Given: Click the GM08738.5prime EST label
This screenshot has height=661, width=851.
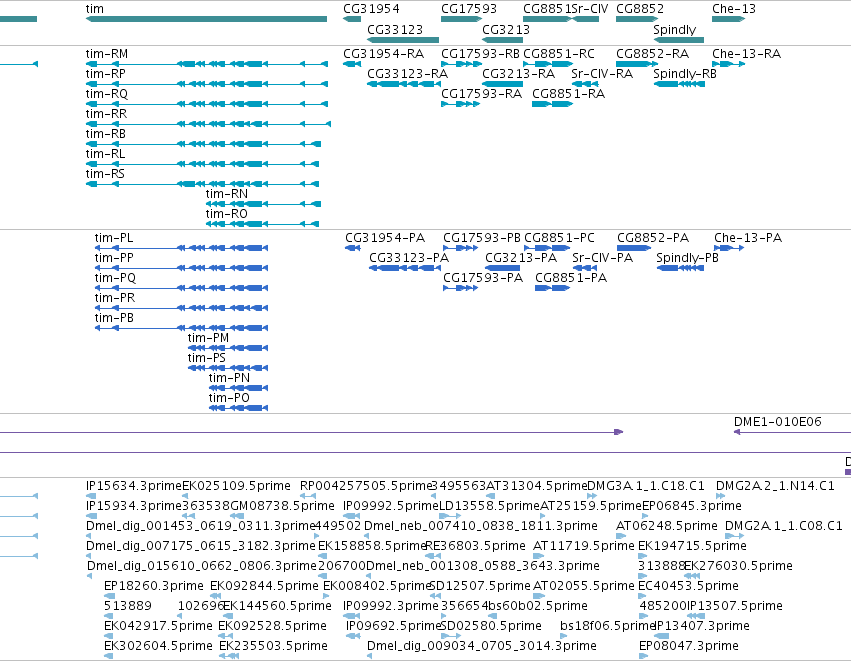Looking at the screenshot, I should tap(282, 506).
